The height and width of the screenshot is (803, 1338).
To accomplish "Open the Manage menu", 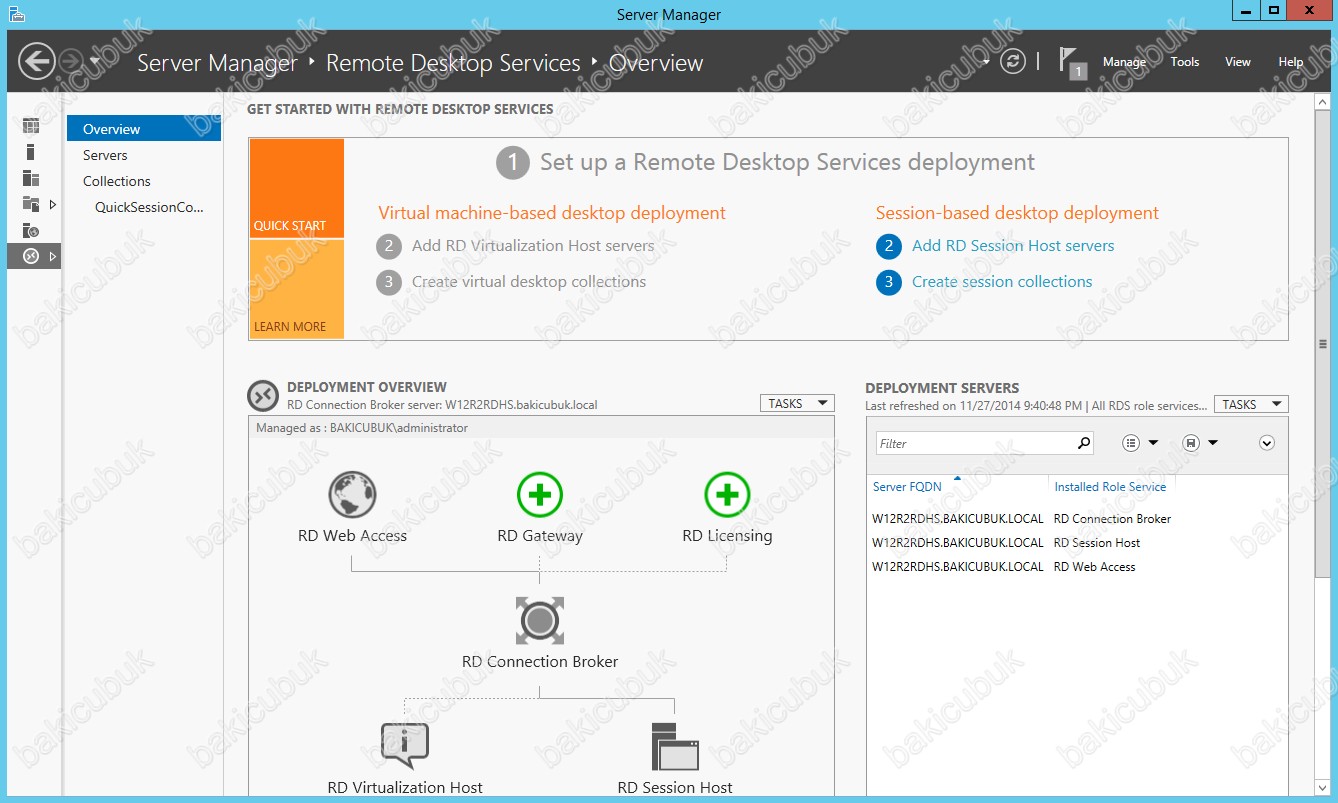I will click(x=1124, y=62).
